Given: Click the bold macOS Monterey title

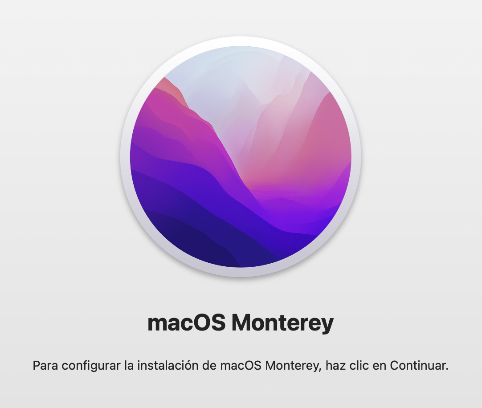Looking at the screenshot, I should (x=240, y=323).
